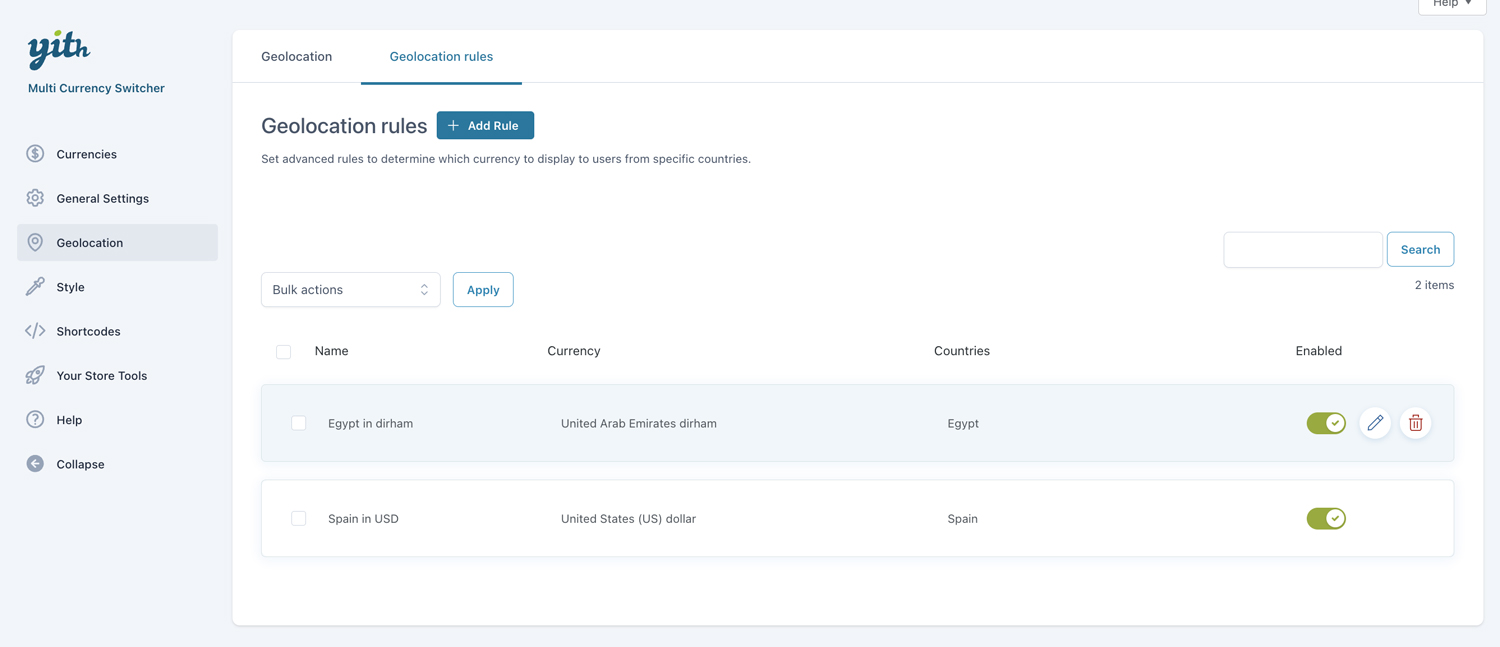This screenshot has height=647, width=1500.
Task: Click the Help question mark icon
Action: [x=35, y=420]
